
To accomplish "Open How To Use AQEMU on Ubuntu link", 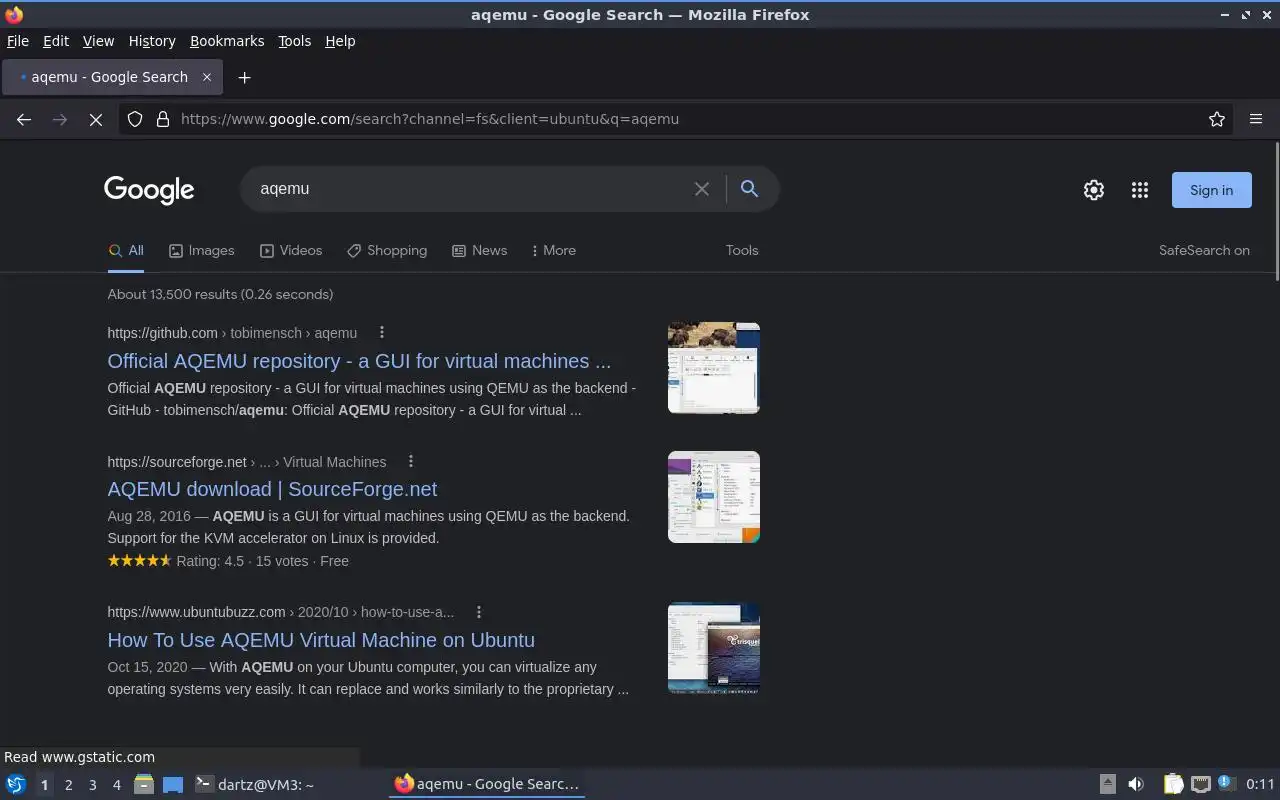I will tap(321, 640).
